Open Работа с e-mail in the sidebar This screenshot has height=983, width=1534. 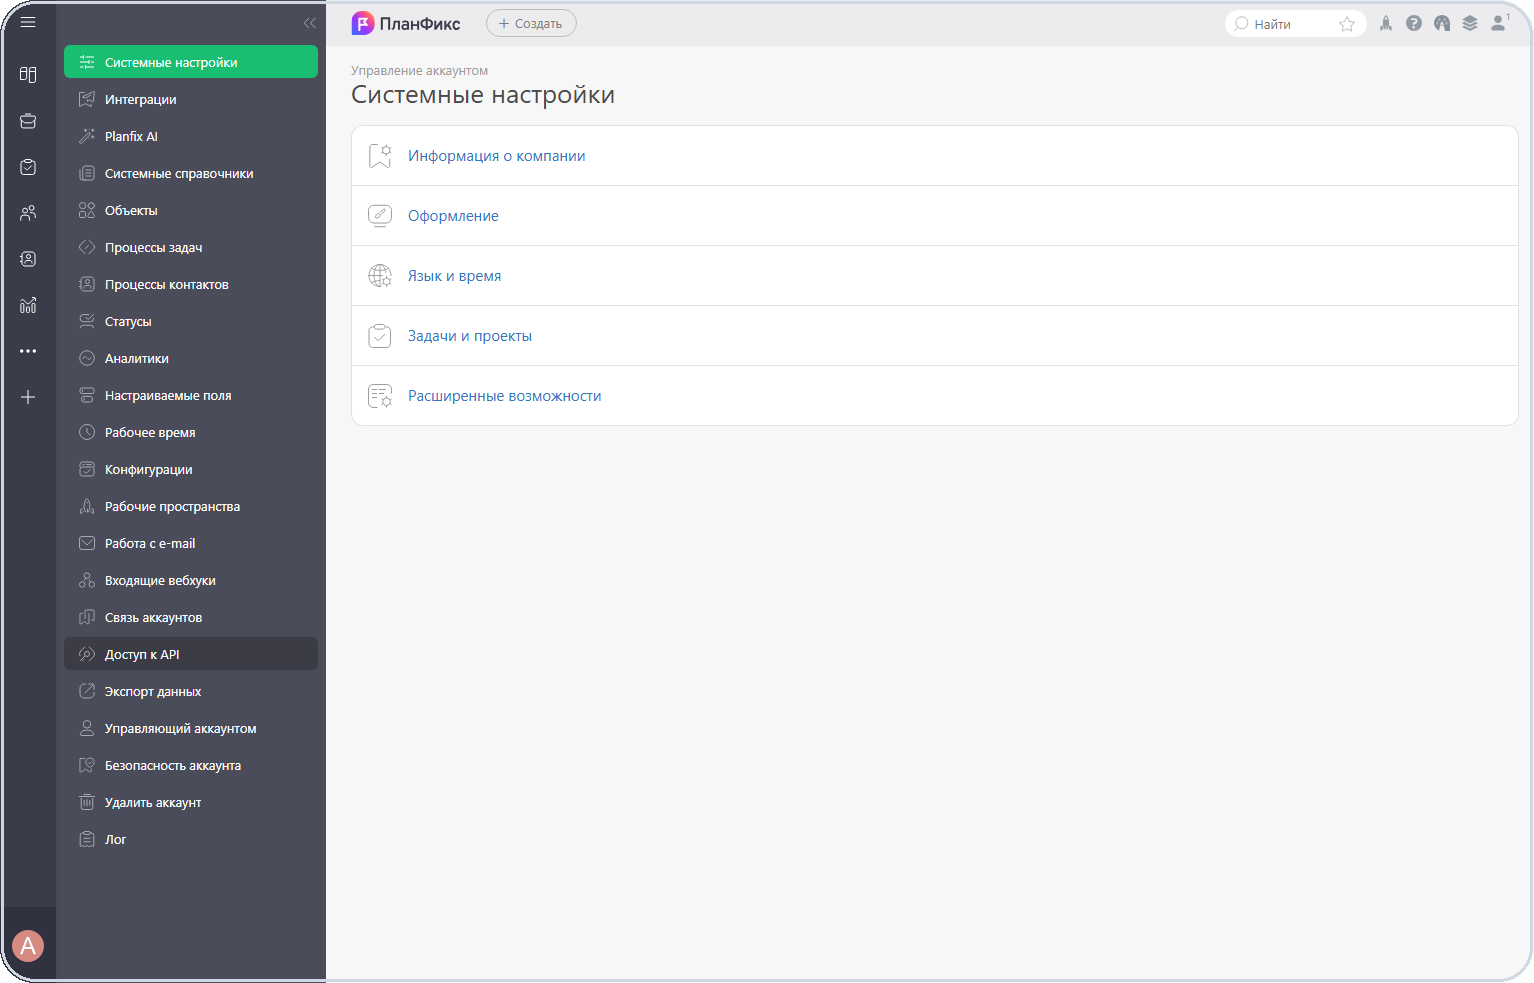click(x=191, y=543)
